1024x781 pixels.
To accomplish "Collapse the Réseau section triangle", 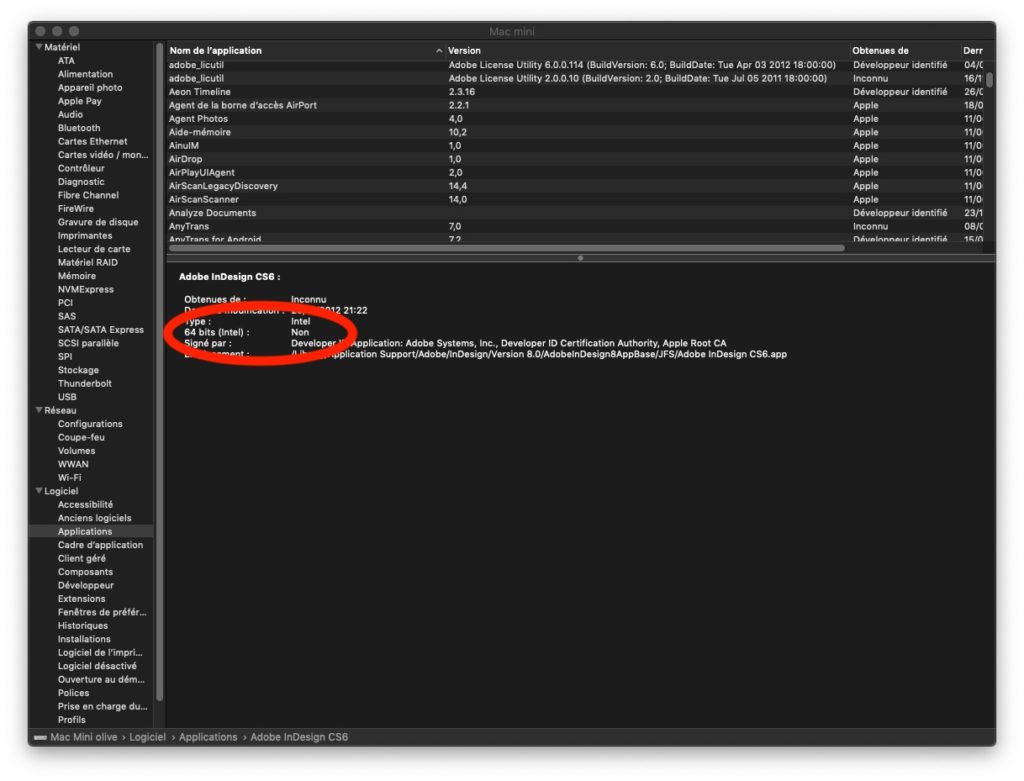I will point(39,410).
